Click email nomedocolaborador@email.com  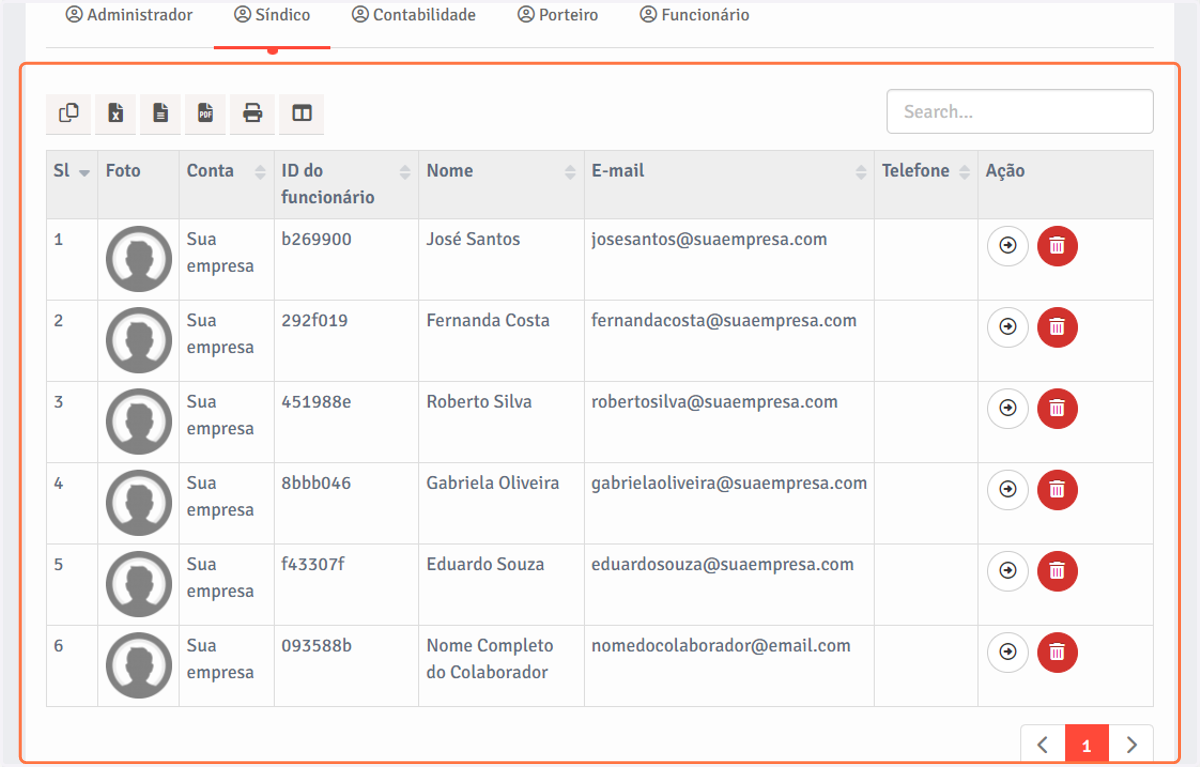[x=721, y=646]
